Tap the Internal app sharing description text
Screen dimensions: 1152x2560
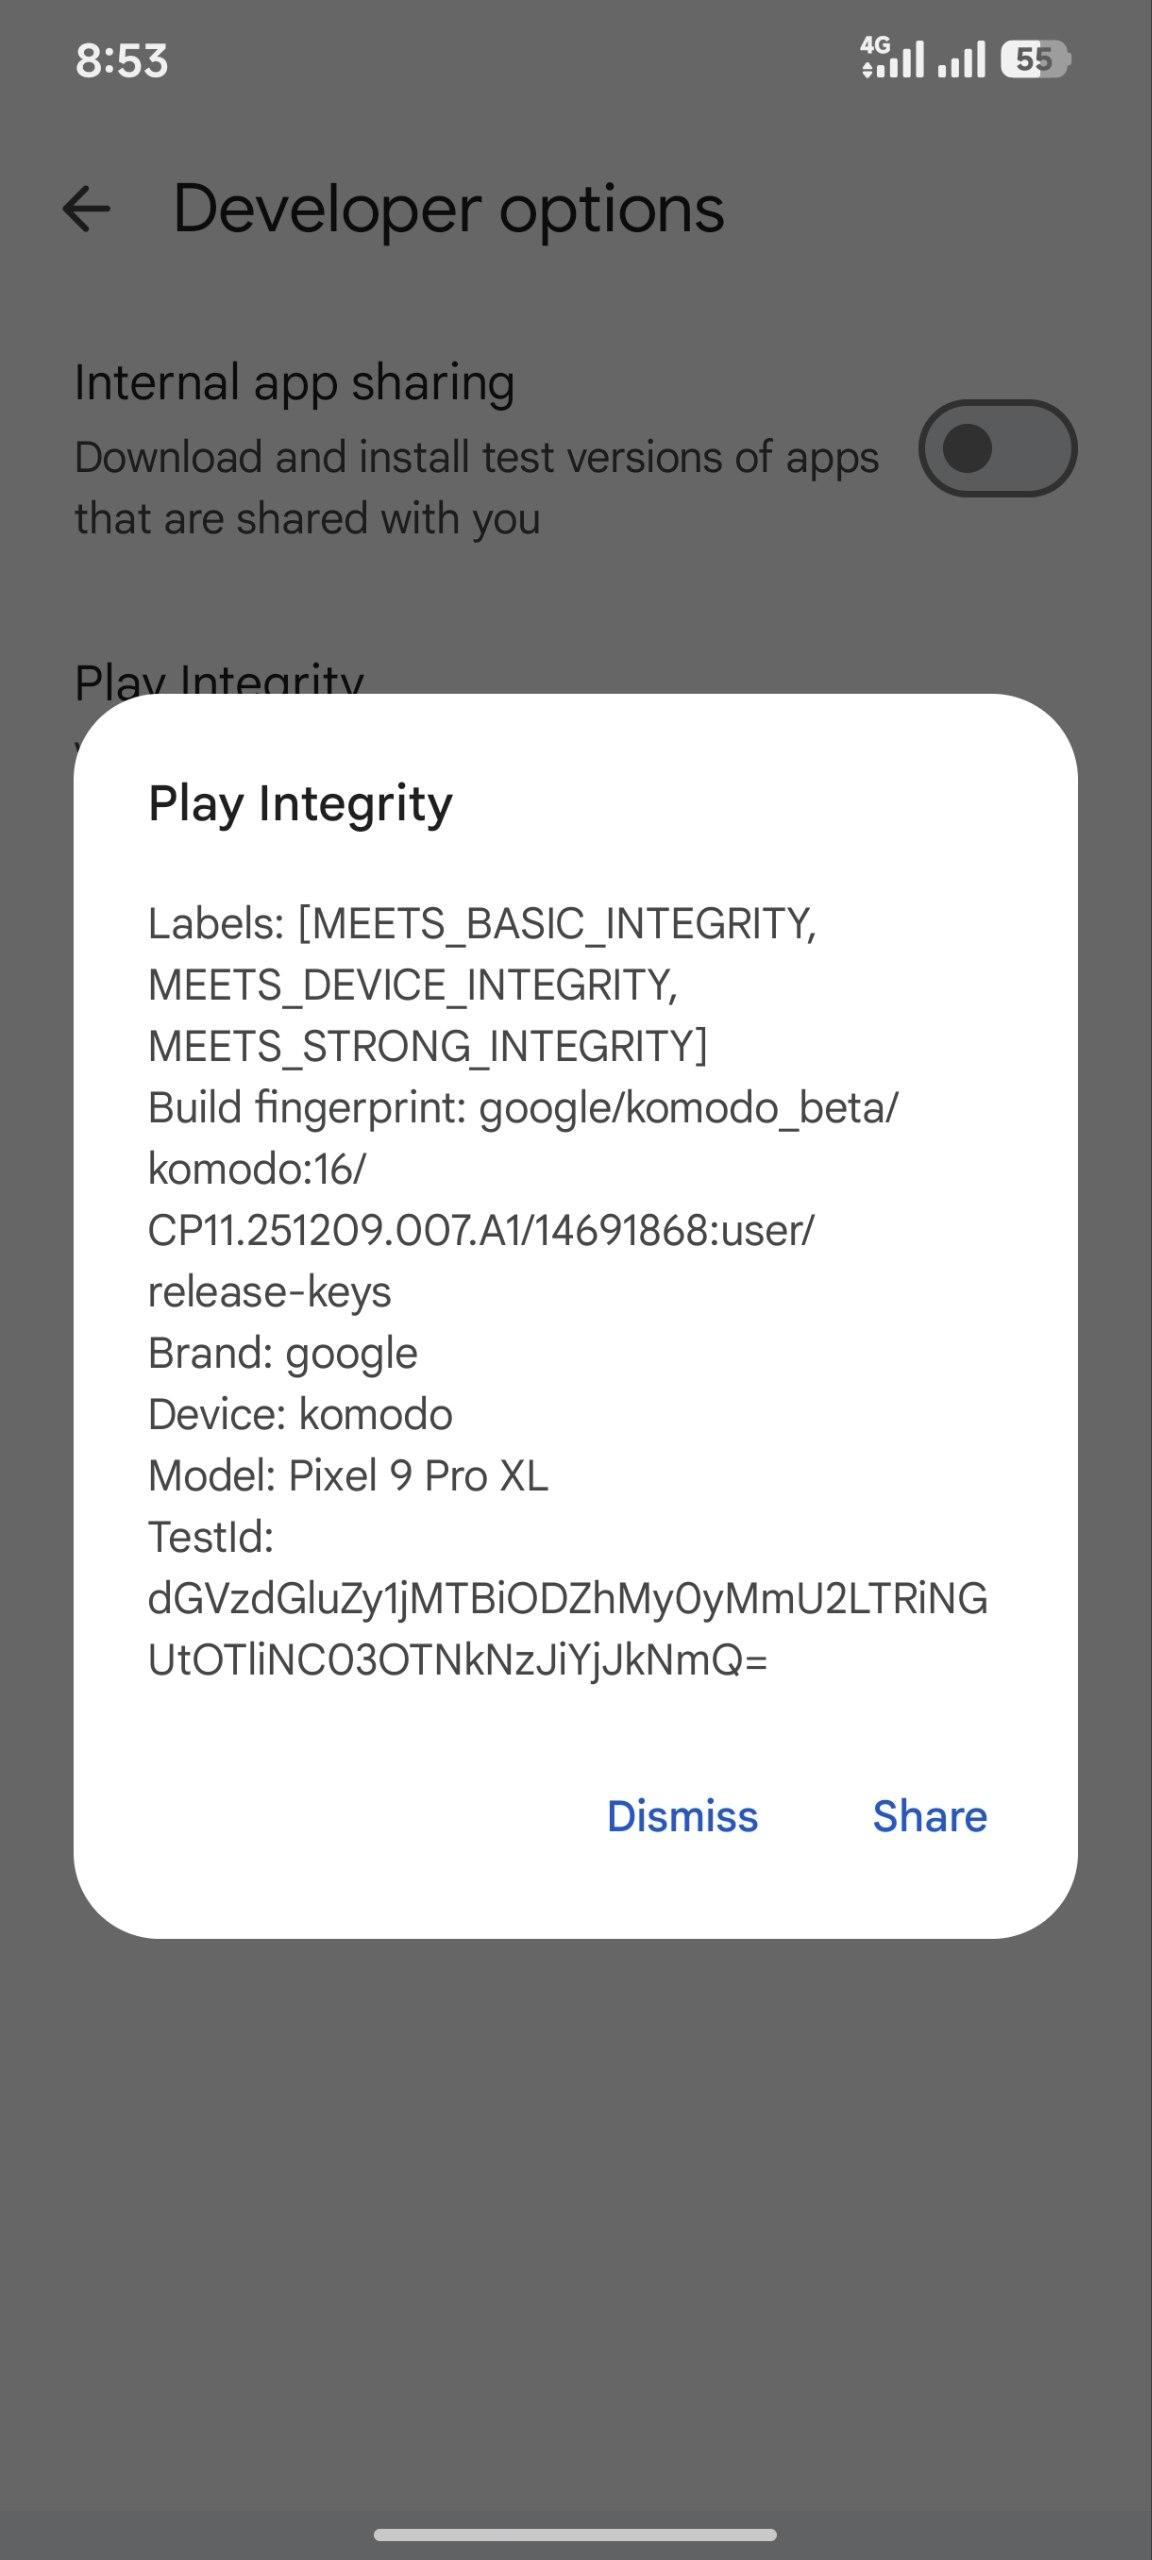pos(476,488)
